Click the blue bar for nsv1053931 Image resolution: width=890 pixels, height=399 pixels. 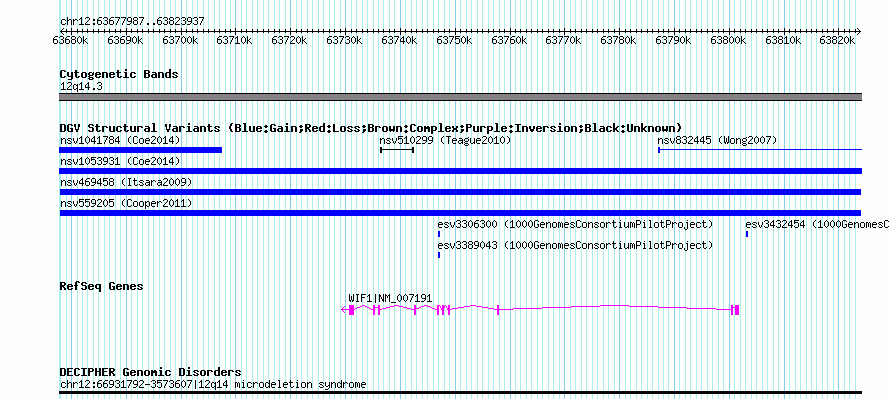click(460, 171)
